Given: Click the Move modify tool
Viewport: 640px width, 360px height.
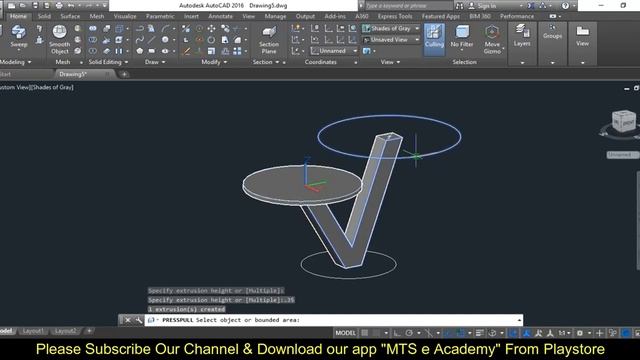Looking at the screenshot, I should pyautogui.click(x=211, y=29).
